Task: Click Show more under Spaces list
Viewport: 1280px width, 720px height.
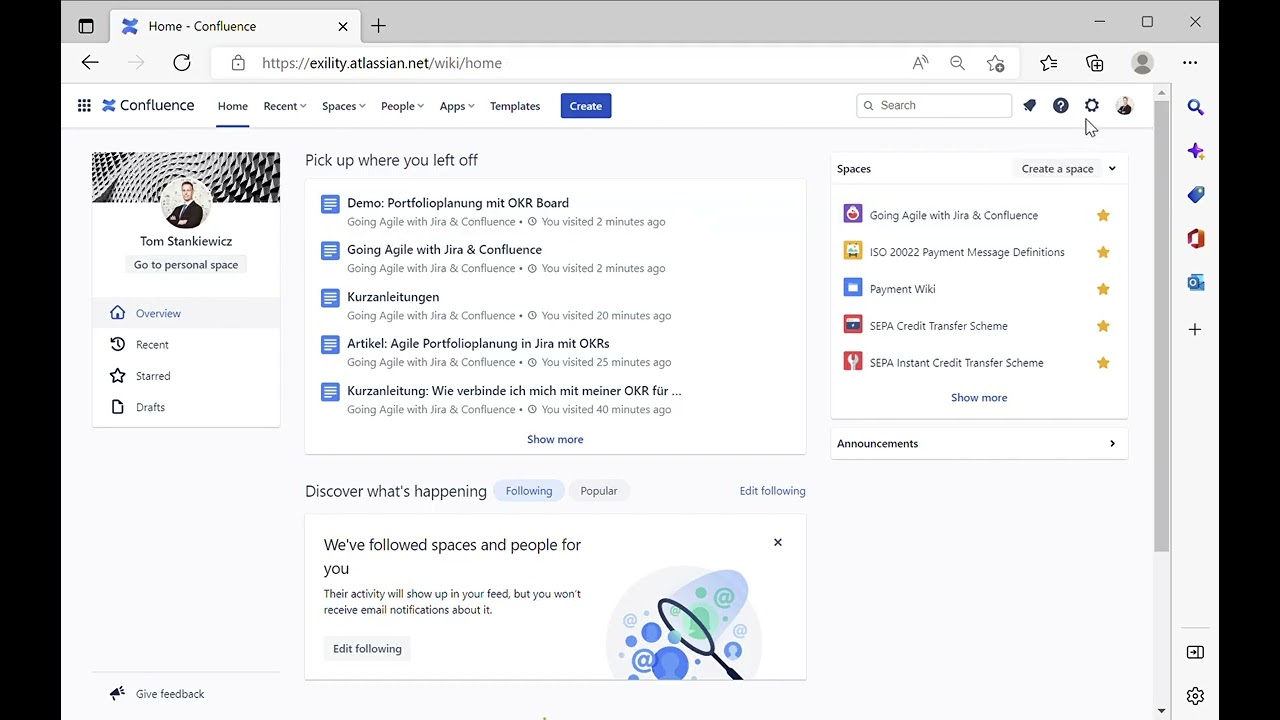Action: pyautogui.click(x=979, y=398)
